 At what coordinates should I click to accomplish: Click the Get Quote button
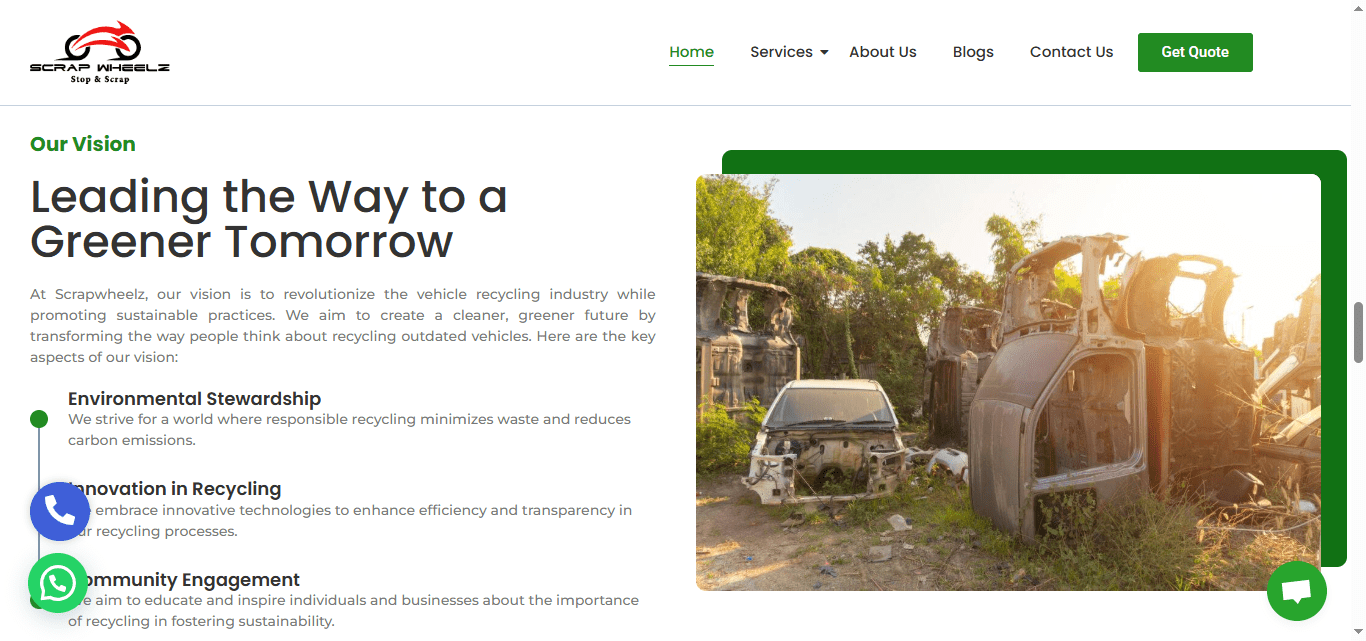[x=1195, y=52]
